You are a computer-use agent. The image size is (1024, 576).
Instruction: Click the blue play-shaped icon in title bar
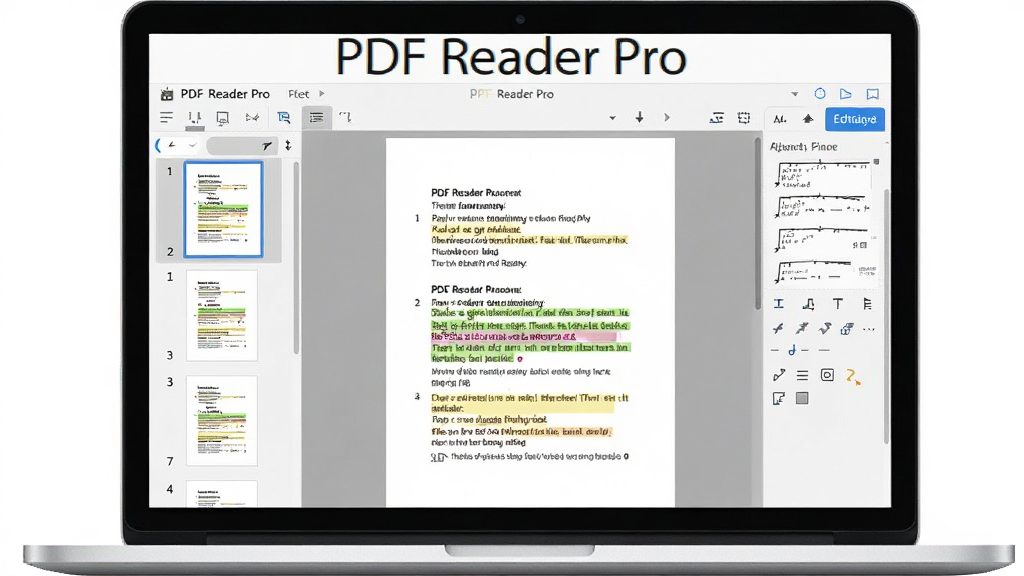click(x=846, y=94)
